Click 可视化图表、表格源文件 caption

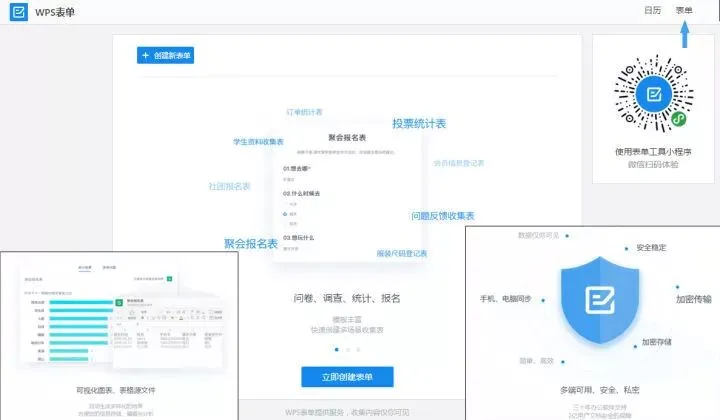point(116,390)
